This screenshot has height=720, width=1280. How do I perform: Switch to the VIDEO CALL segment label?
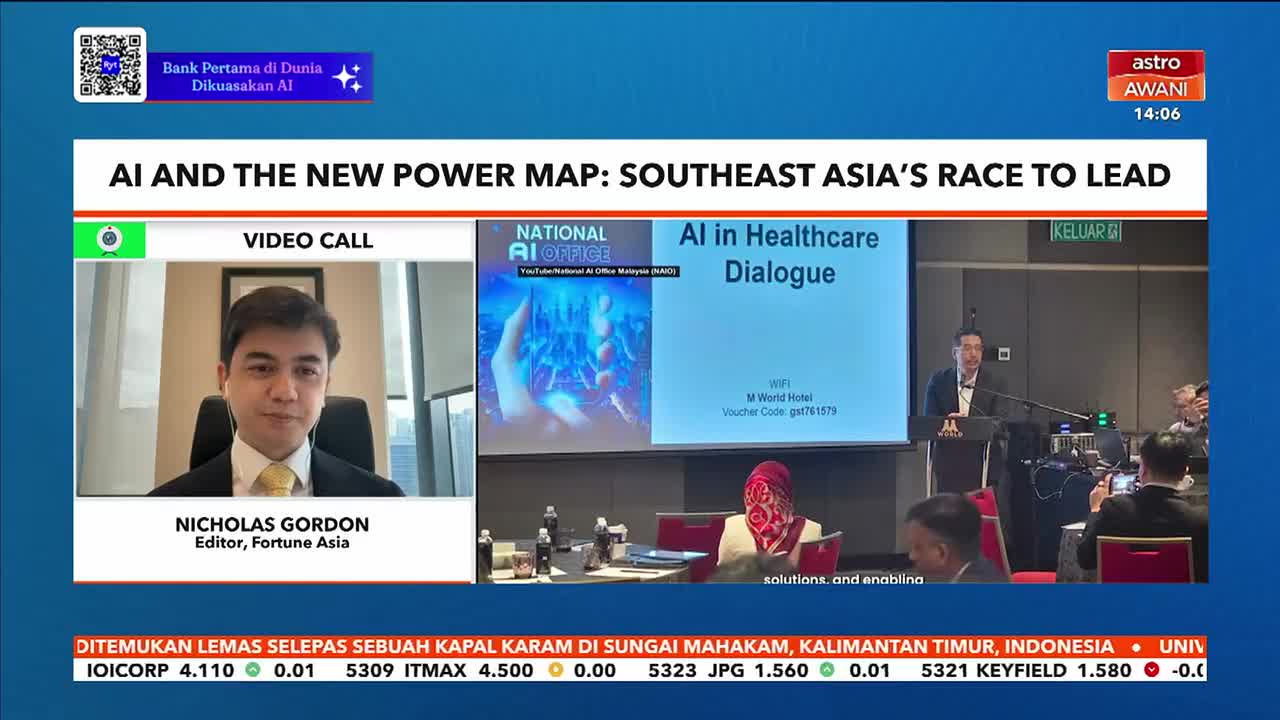(x=307, y=241)
